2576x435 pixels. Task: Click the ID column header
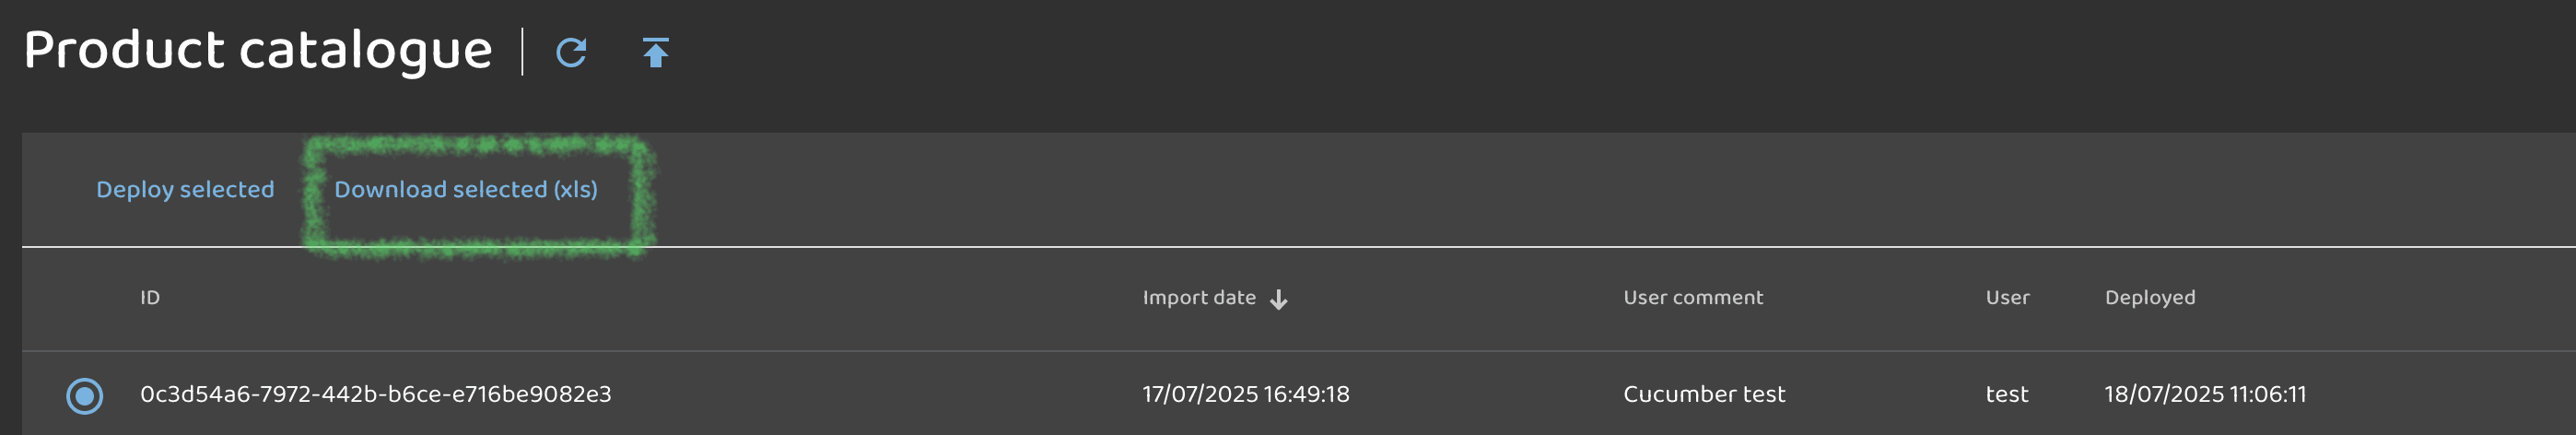coord(150,298)
